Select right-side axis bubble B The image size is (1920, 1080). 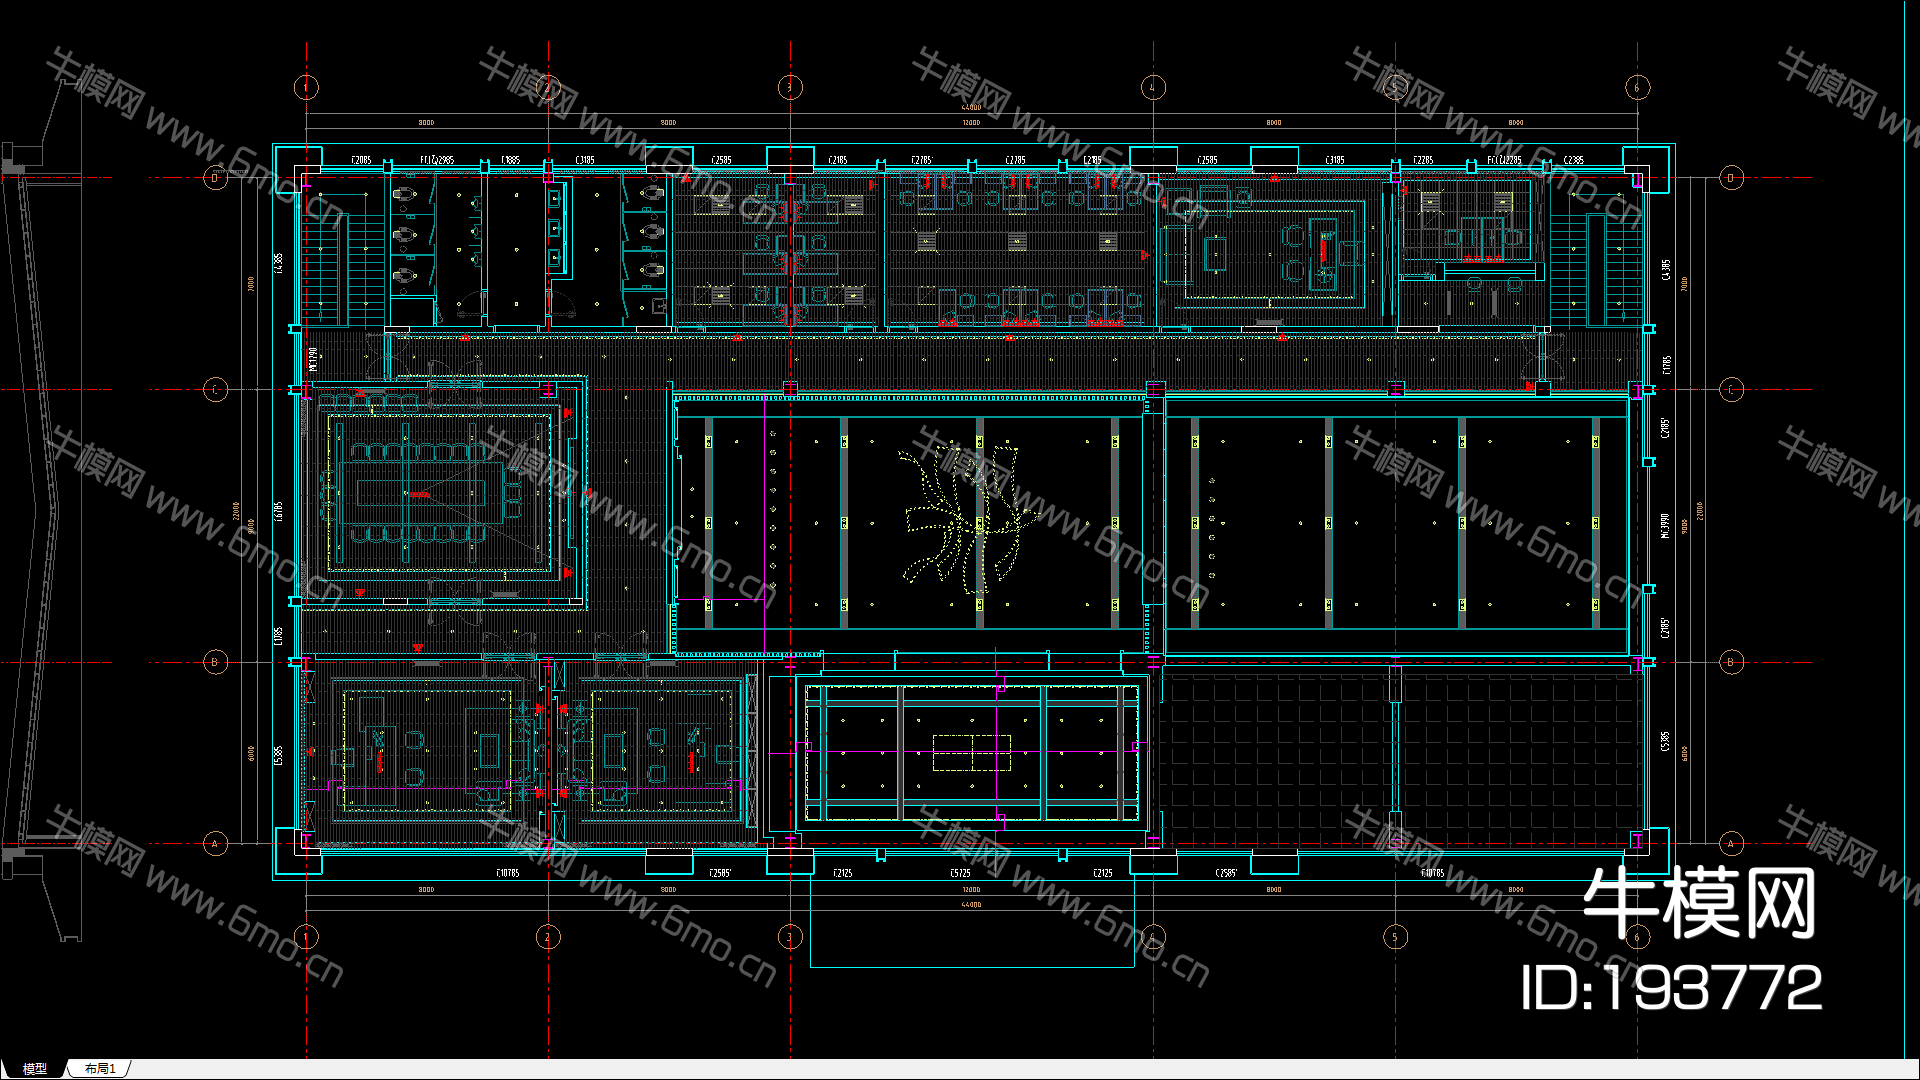[1731, 662]
